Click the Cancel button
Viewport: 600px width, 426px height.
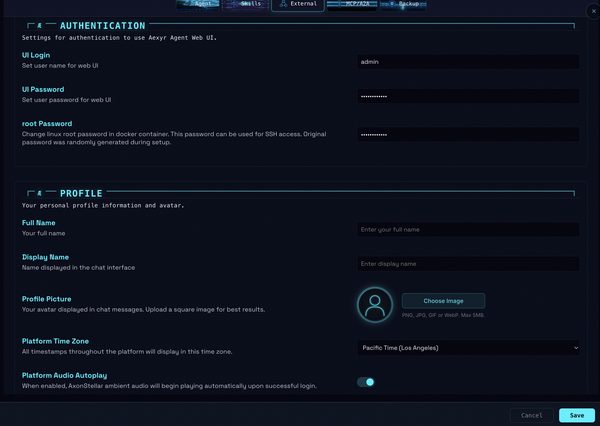[531, 415]
